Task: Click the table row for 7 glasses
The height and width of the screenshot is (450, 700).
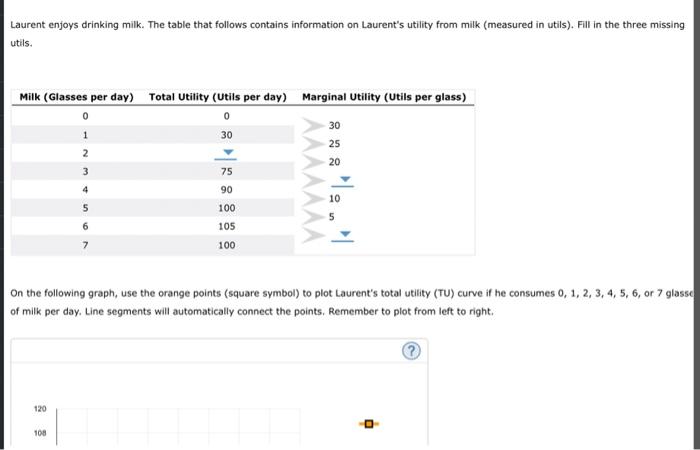Action: pyautogui.click(x=153, y=245)
